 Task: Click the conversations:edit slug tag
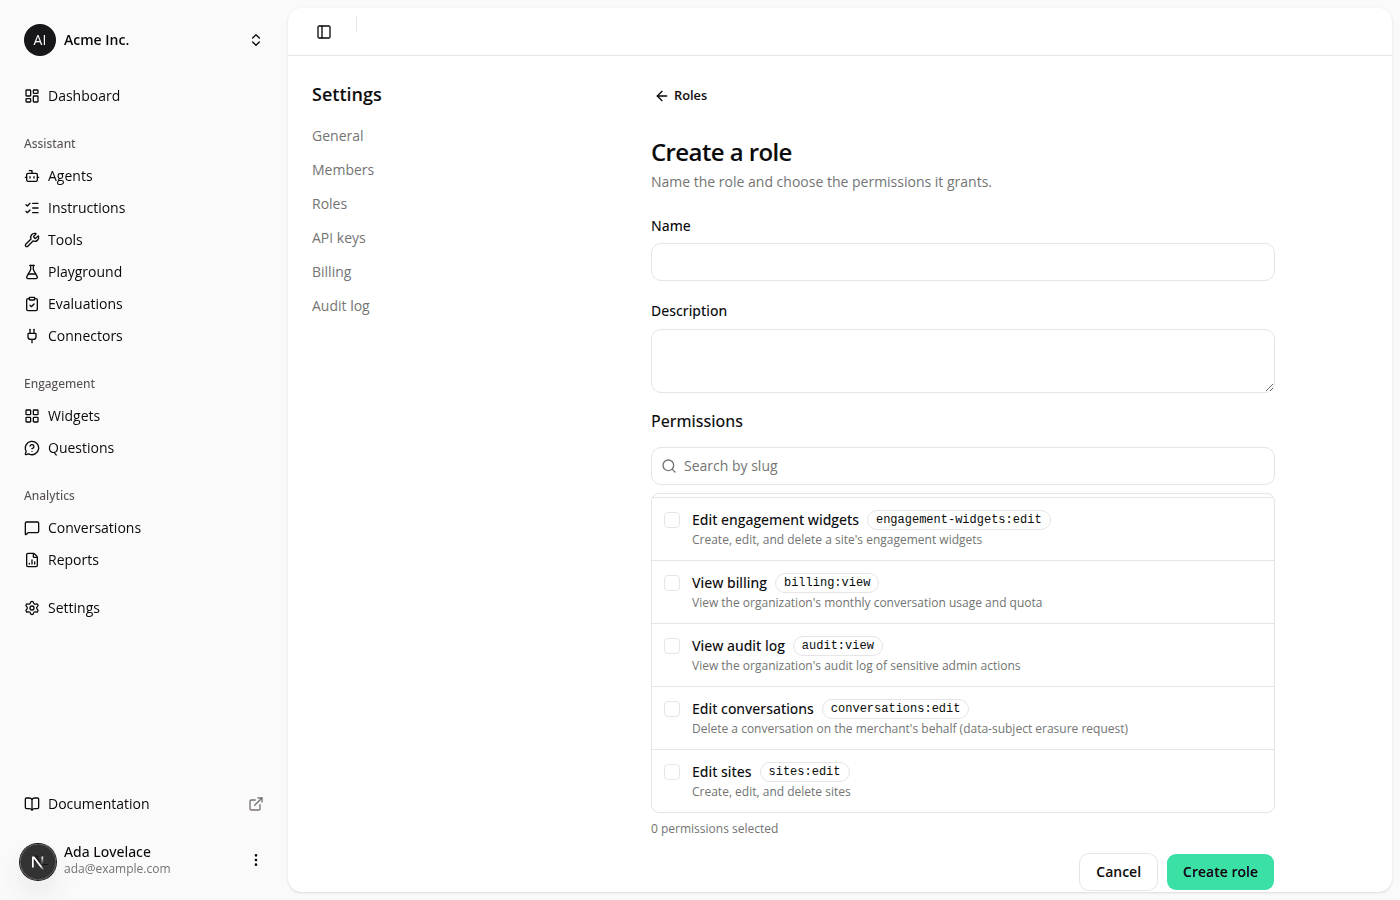tap(895, 709)
